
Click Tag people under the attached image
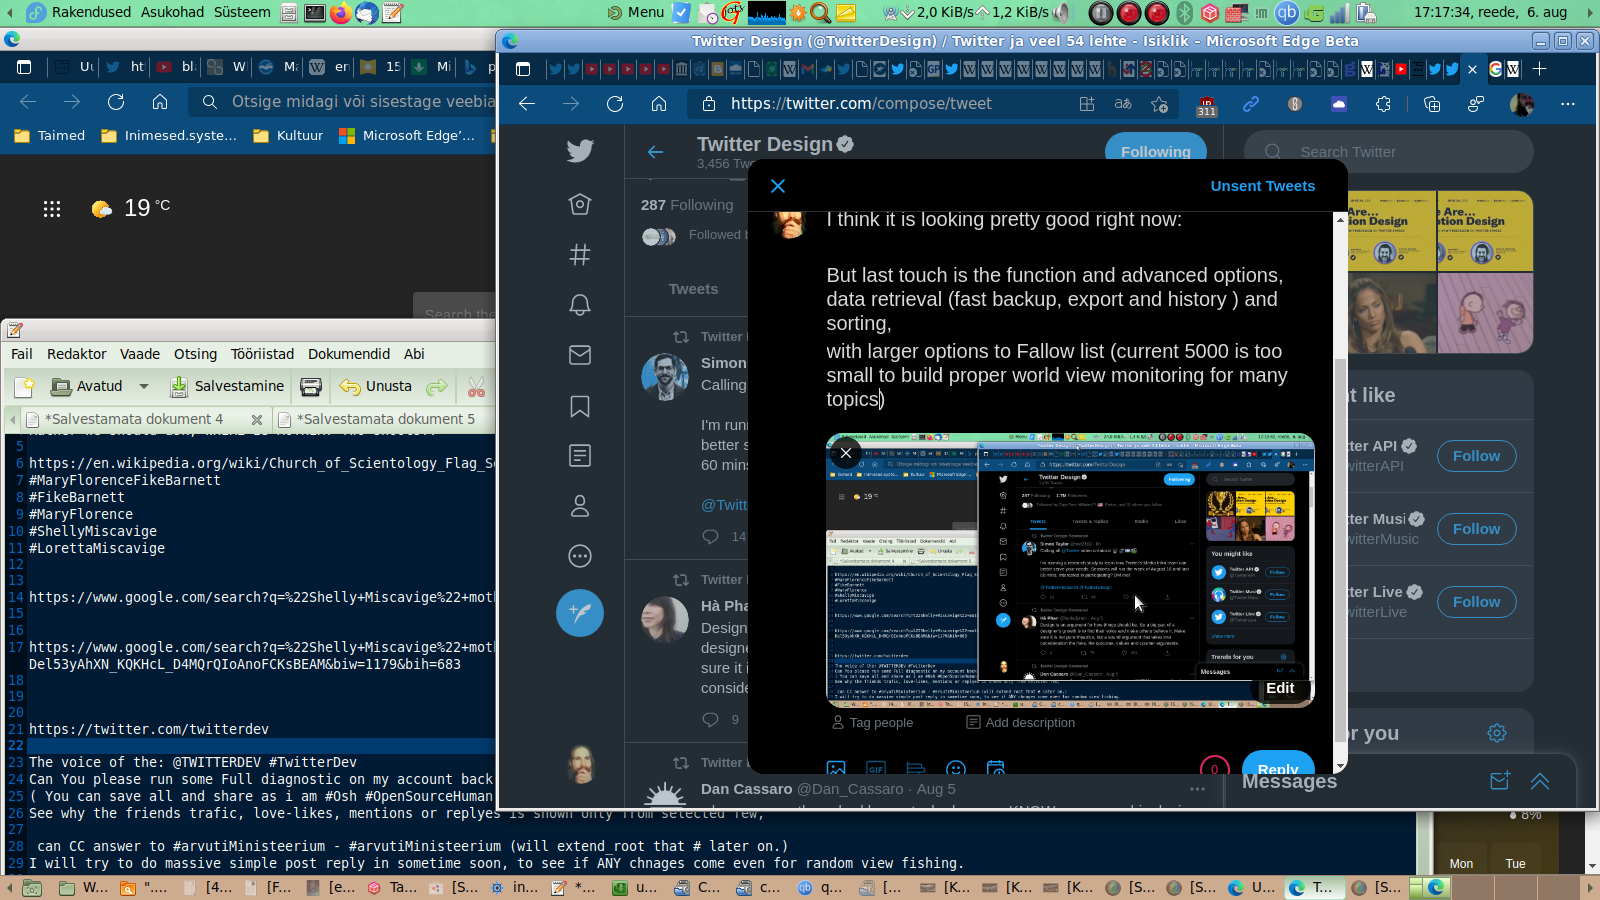click(872, 723)
